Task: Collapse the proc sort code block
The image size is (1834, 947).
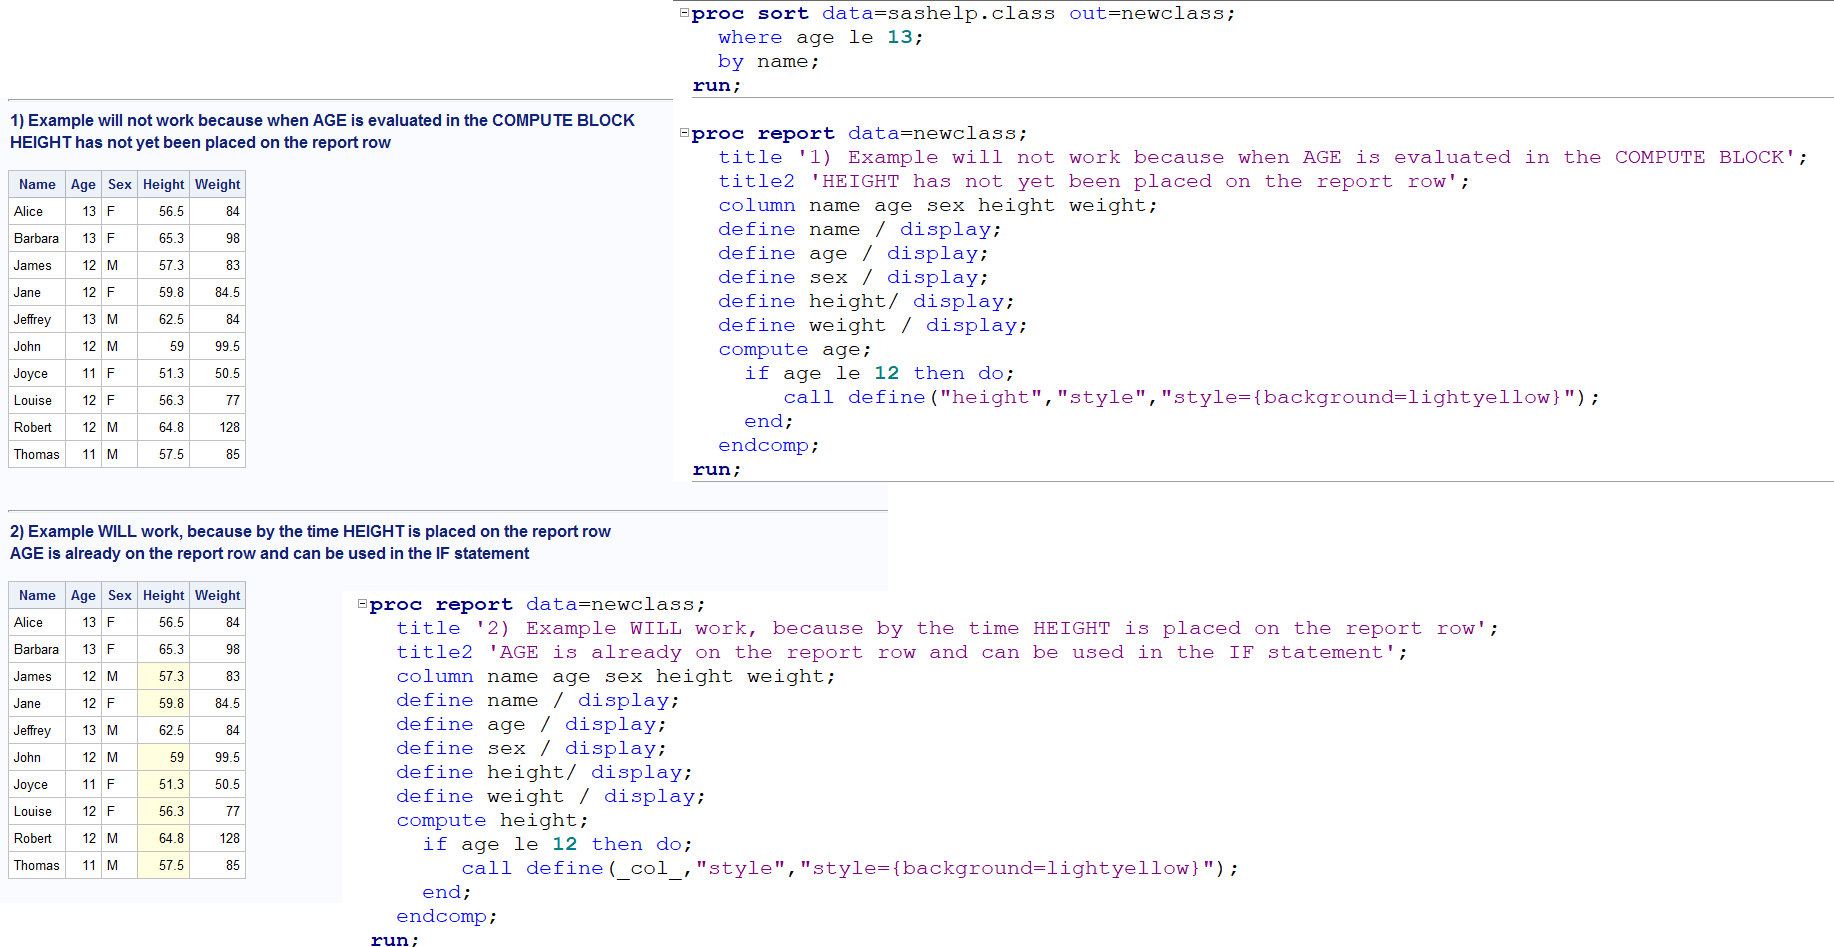Action: click(x=683, y=13)
